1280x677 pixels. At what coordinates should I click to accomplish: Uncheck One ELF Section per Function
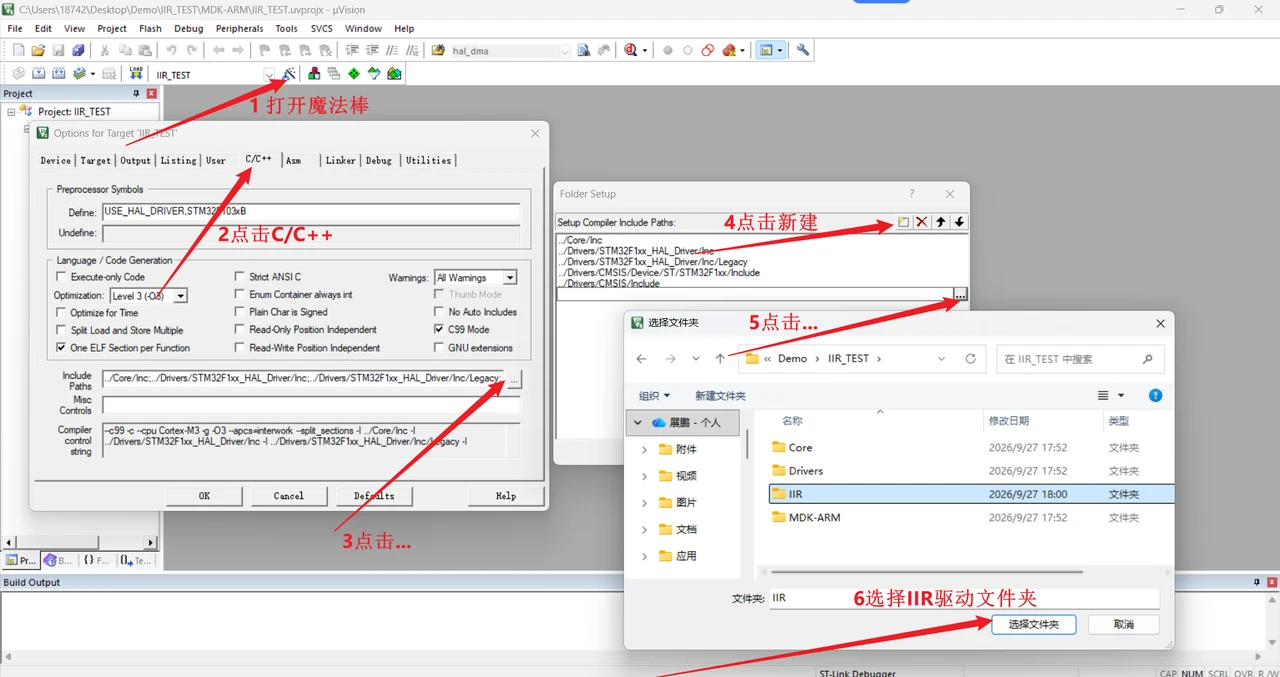62,348
